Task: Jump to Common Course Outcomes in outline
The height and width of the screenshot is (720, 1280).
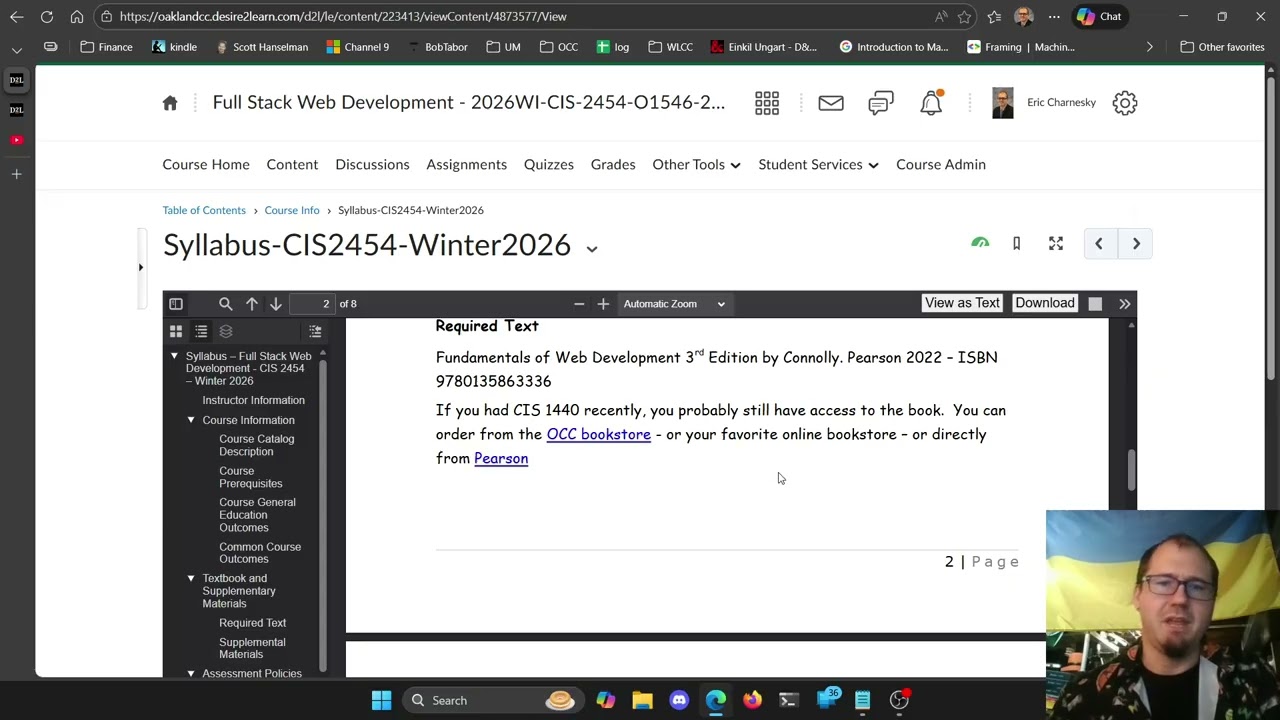Action: [260, 553]
